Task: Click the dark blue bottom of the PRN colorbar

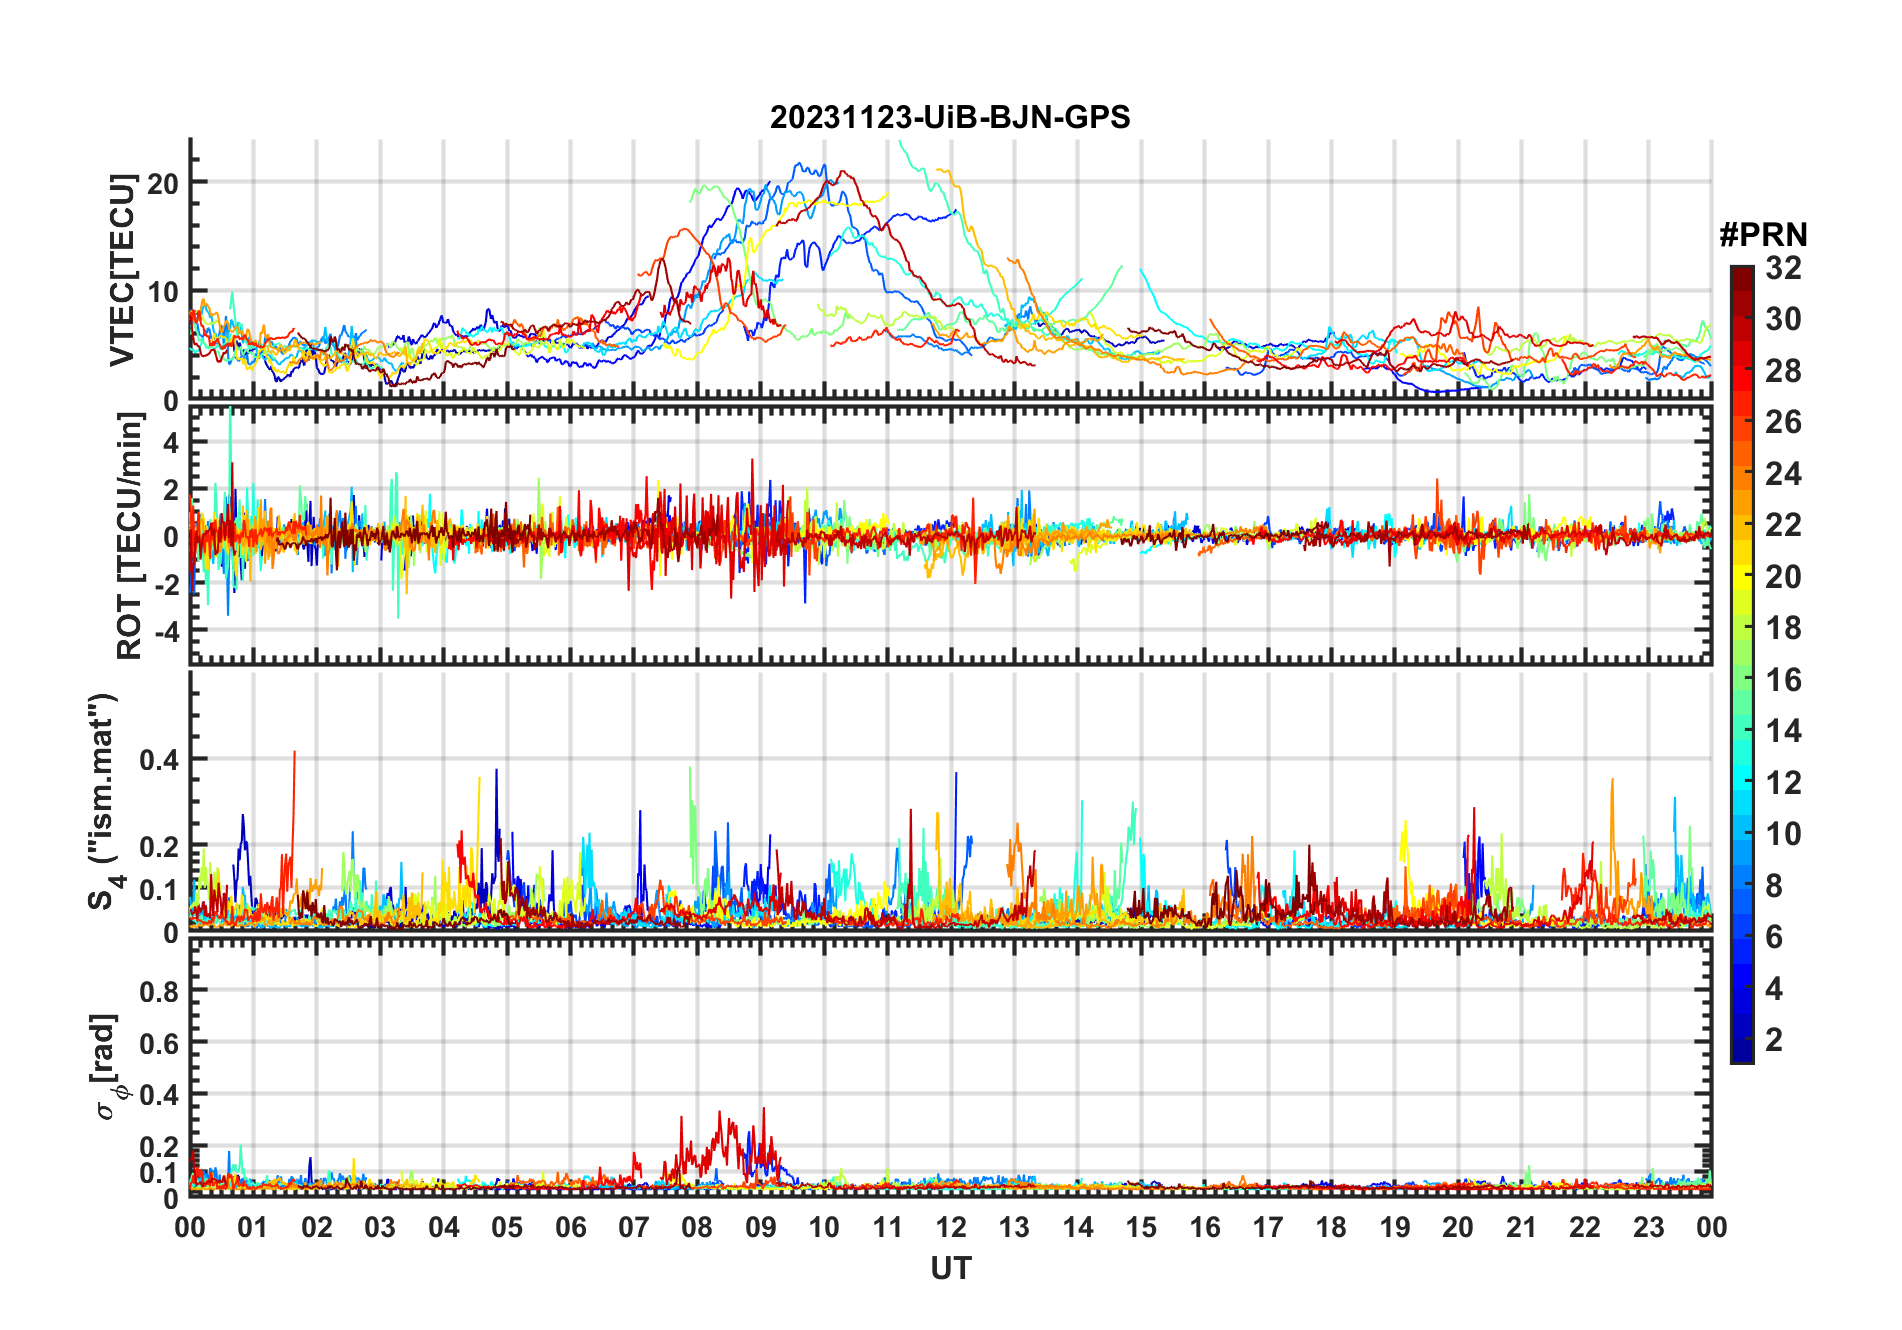Action: click(1741, 1052)
